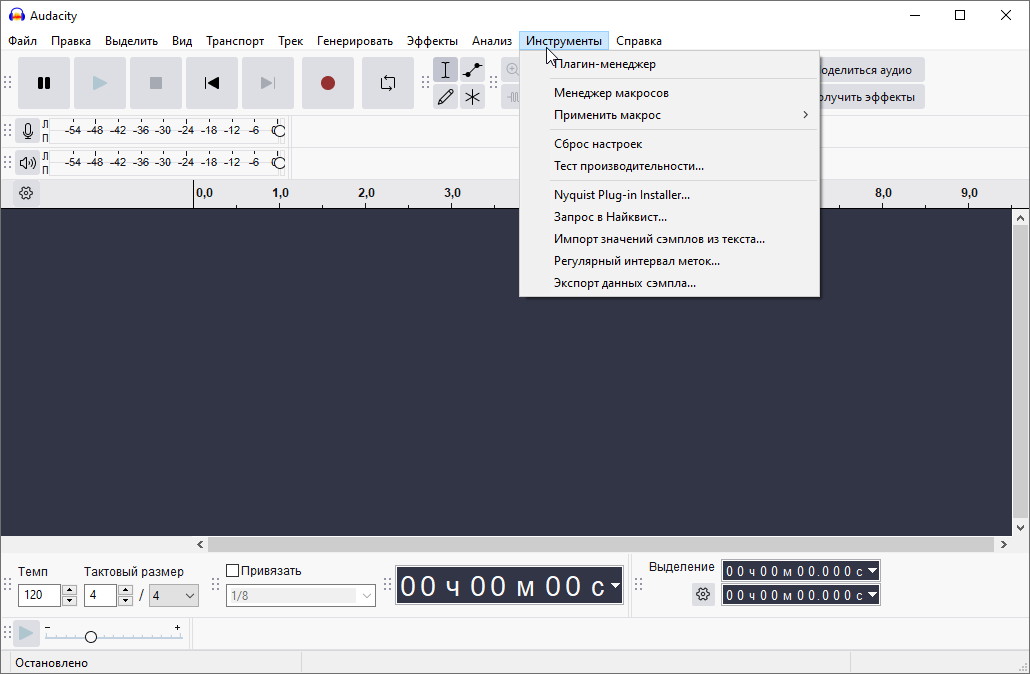Skip to start of project
The width and height of the screenshot is (1030, 674).
click(x=212, y=83)
